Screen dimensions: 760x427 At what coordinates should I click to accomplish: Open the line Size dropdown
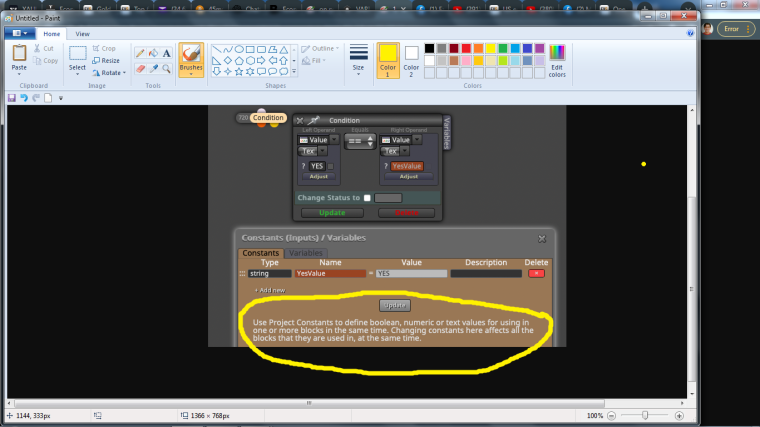pos(358,60)
